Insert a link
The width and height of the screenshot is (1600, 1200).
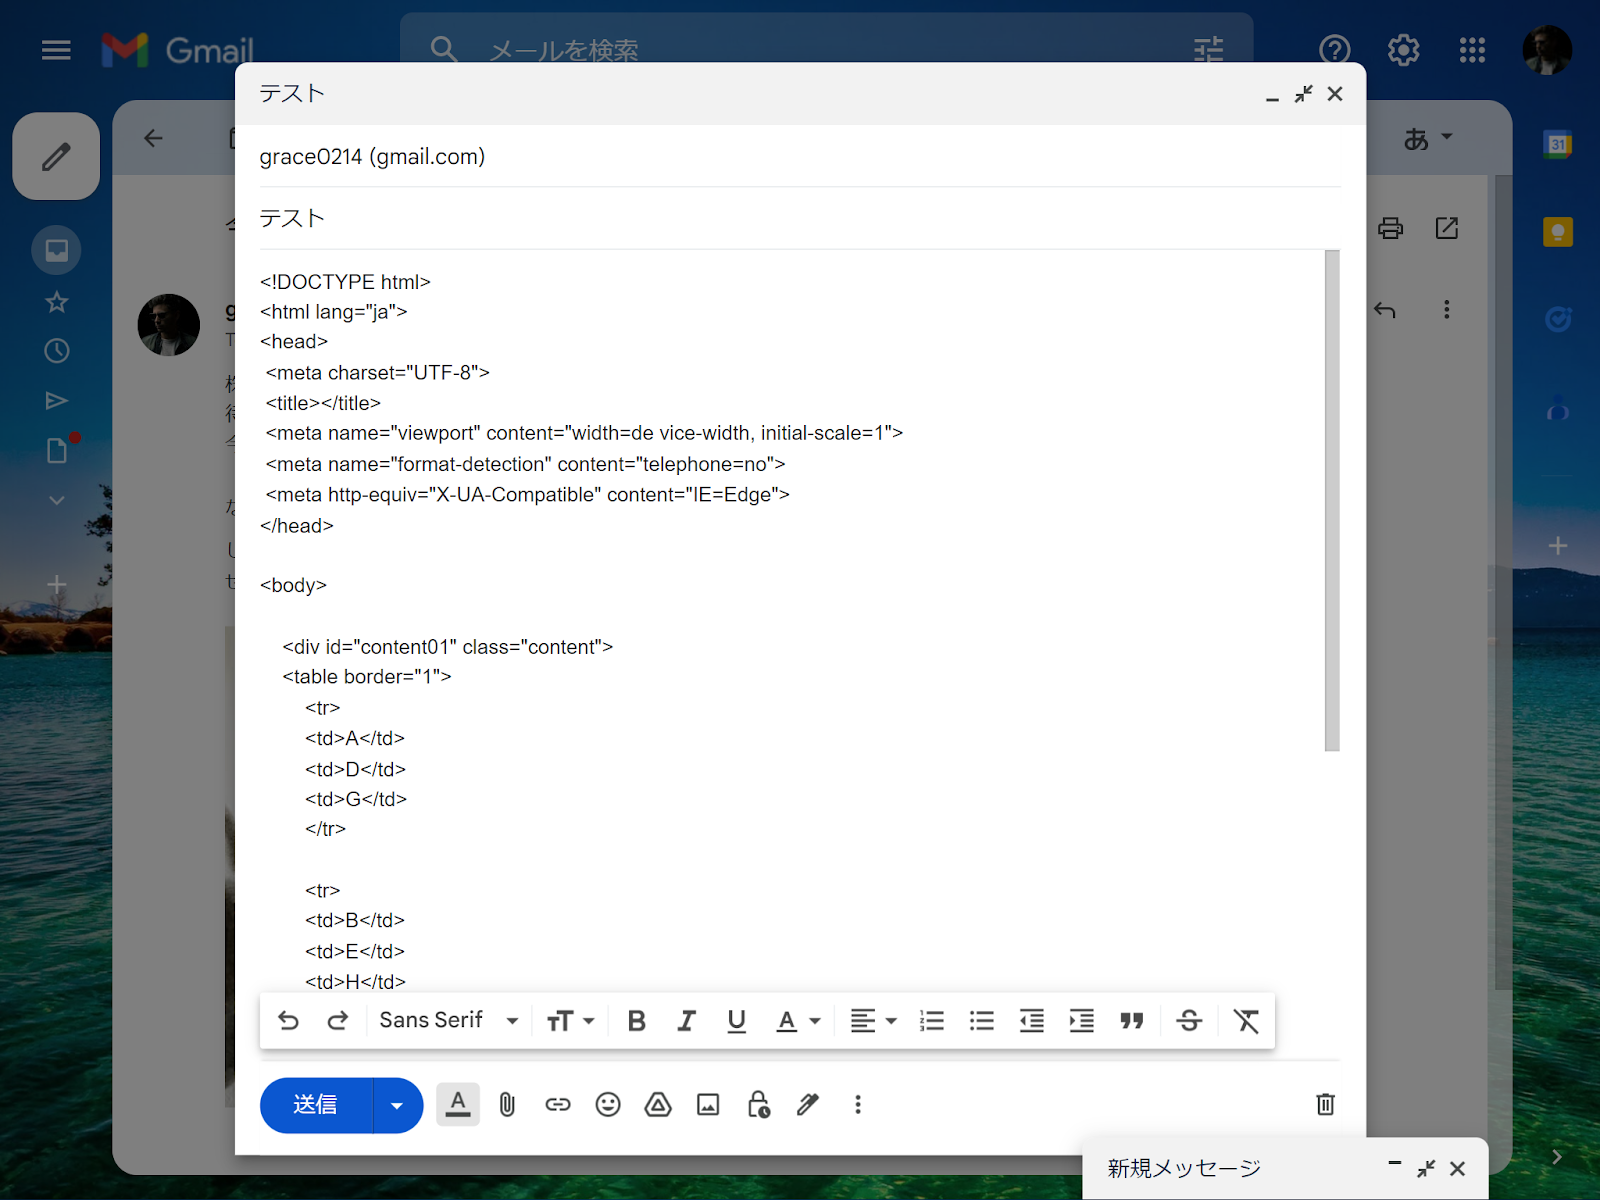click(558, 1105)
